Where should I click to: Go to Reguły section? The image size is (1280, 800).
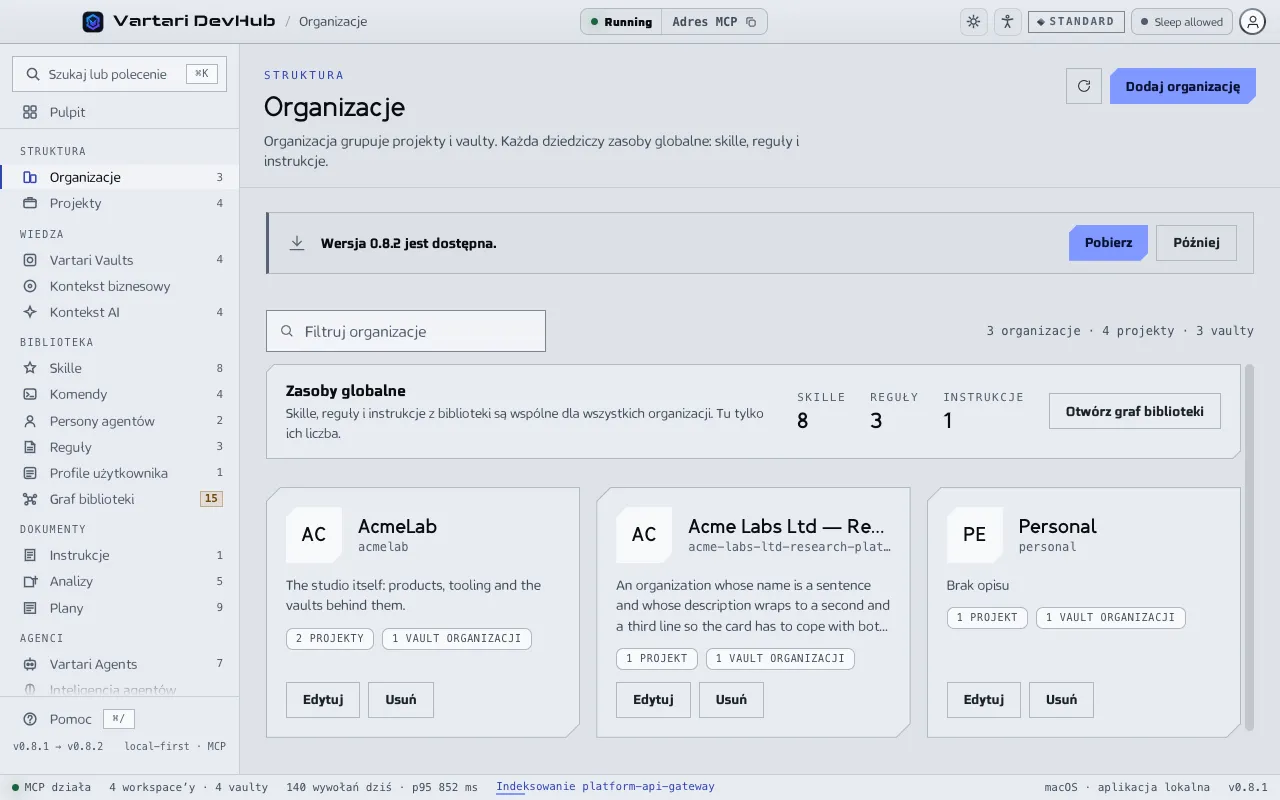click(120, 447)
